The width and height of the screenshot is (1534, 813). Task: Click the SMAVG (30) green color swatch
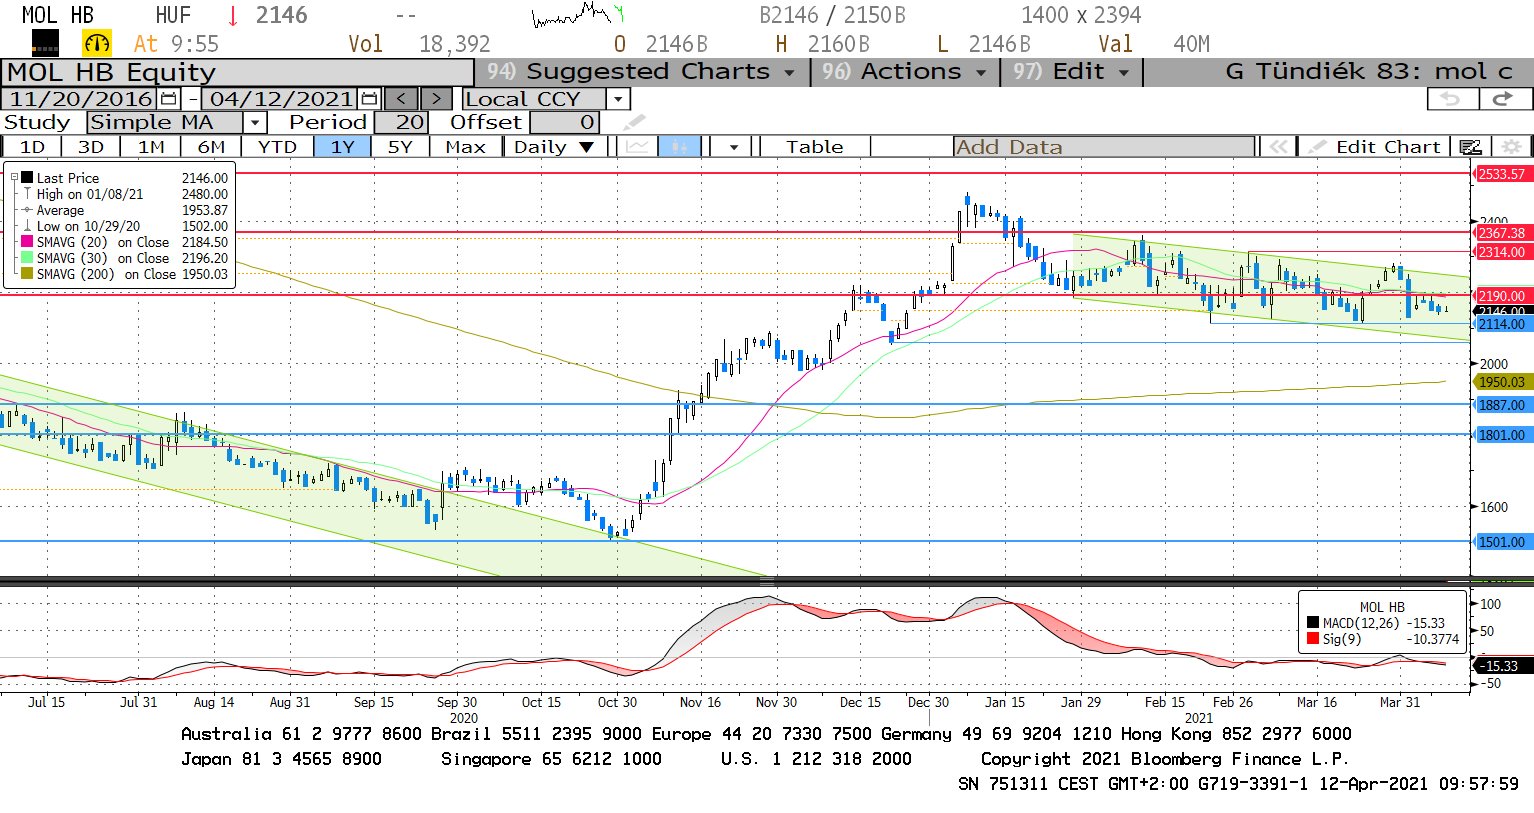pos(27,258)
